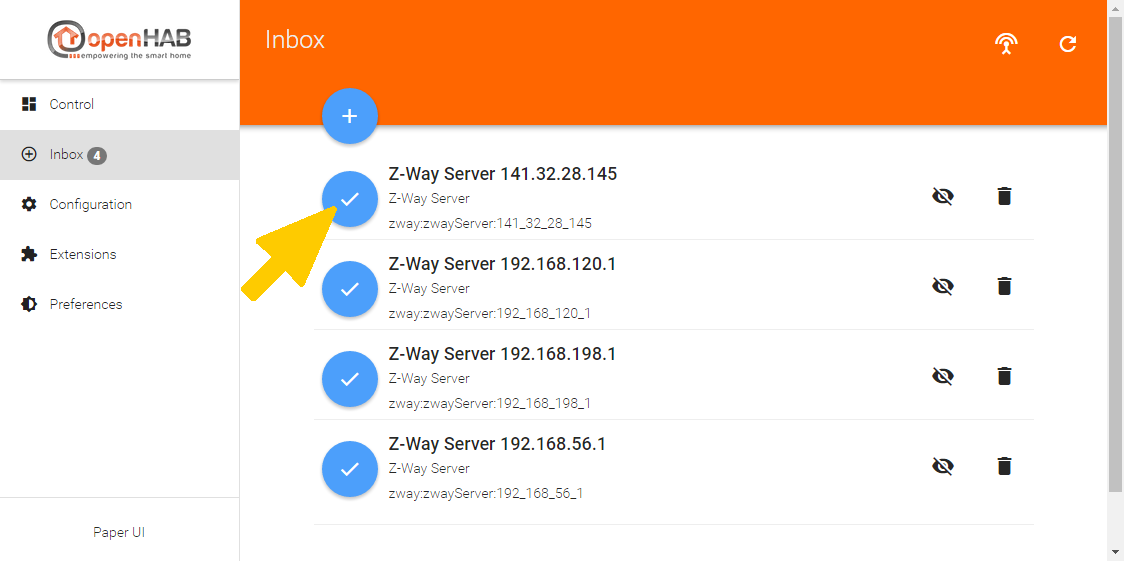
Task: Click the discovery scan antenna icon
Action: 1006,44
